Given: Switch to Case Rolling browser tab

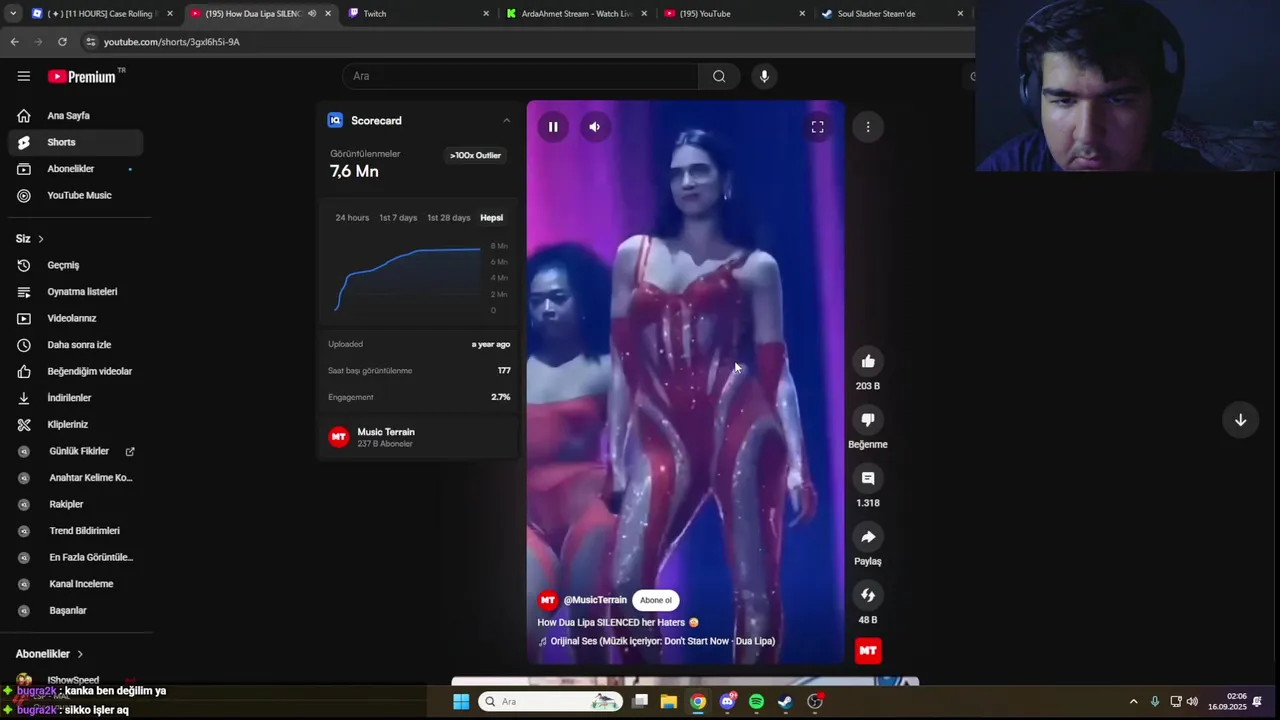Looking at the screenshot, I should (103, 14).
